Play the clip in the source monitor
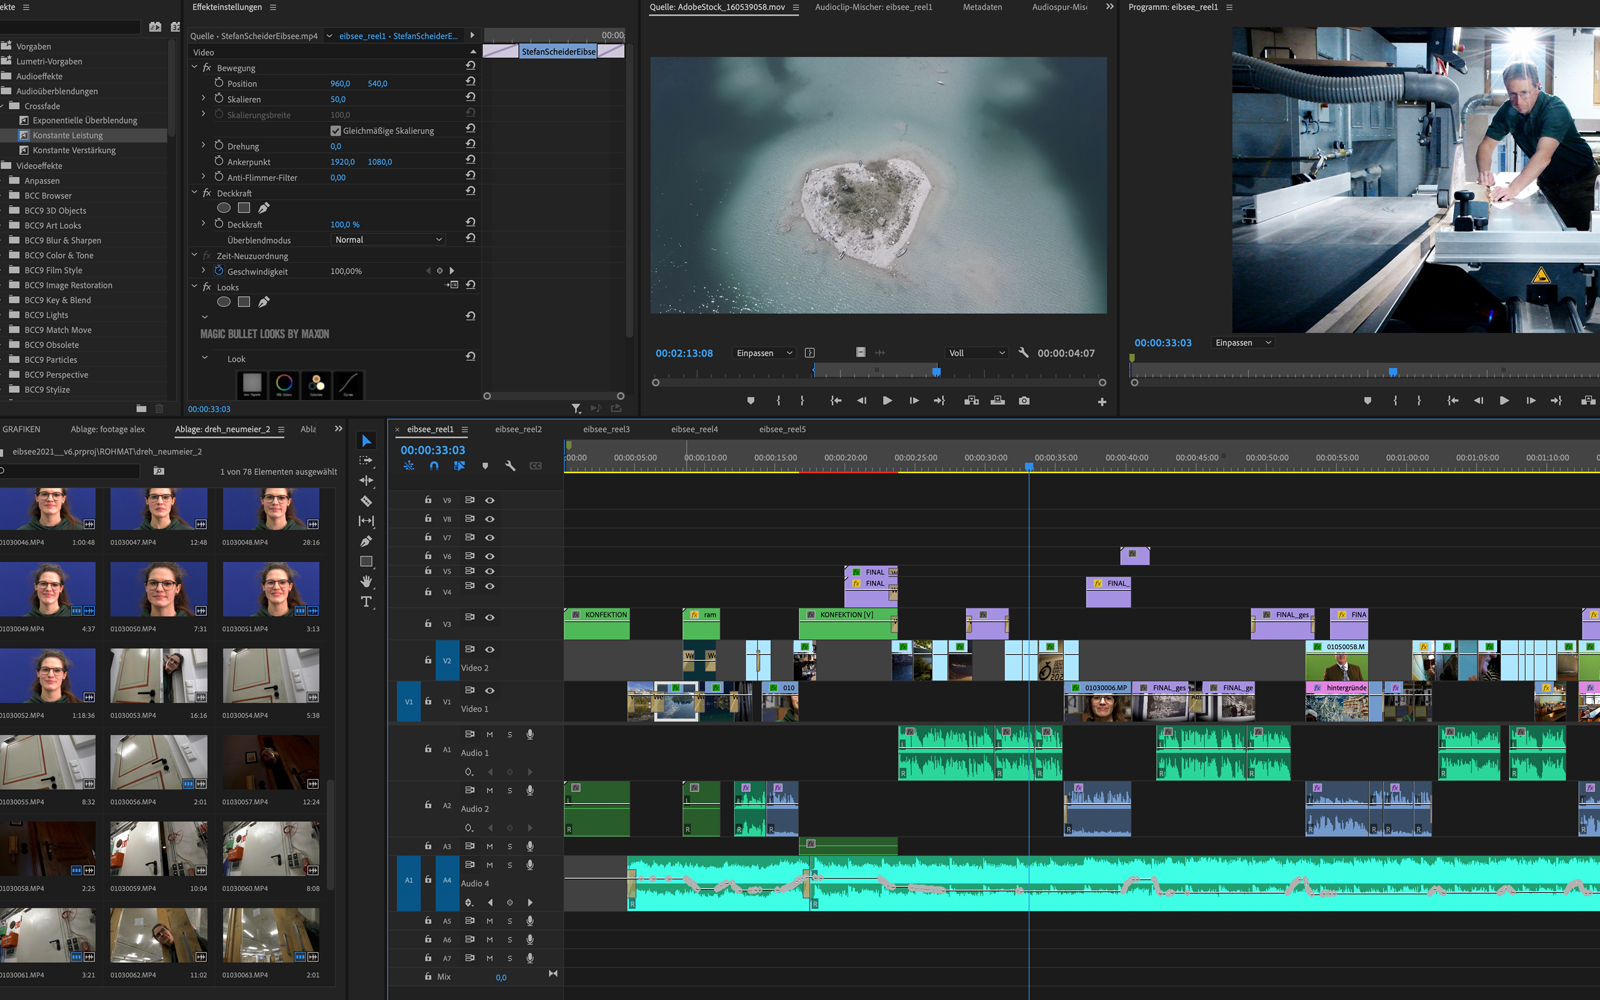Image resolution: width=1600 pixels, height=1000 pixels. tap(887, 401)
